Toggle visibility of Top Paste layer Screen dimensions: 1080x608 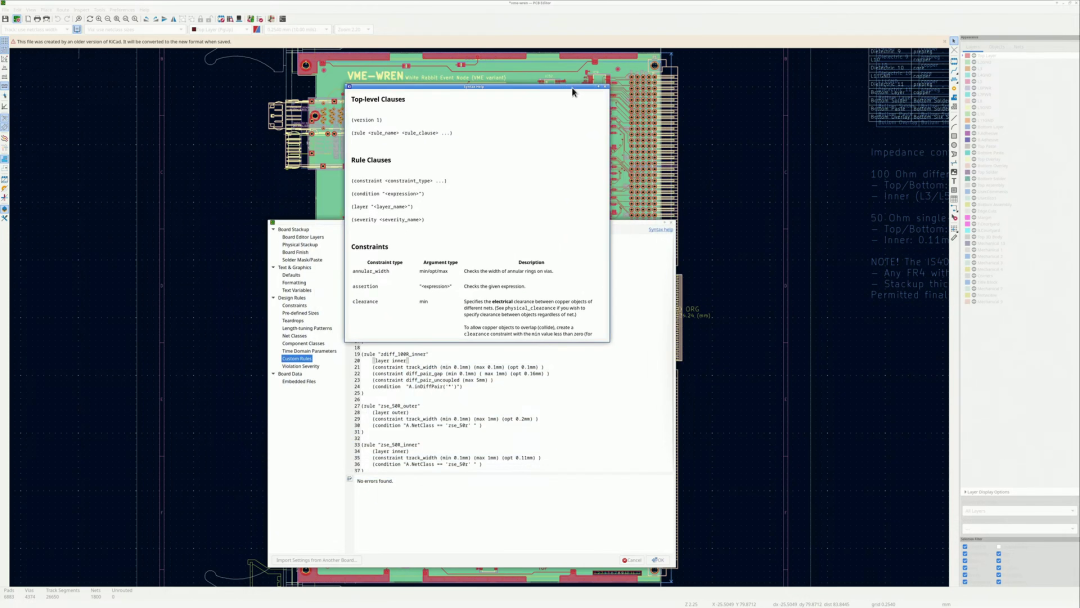click(x=974, y=146)
